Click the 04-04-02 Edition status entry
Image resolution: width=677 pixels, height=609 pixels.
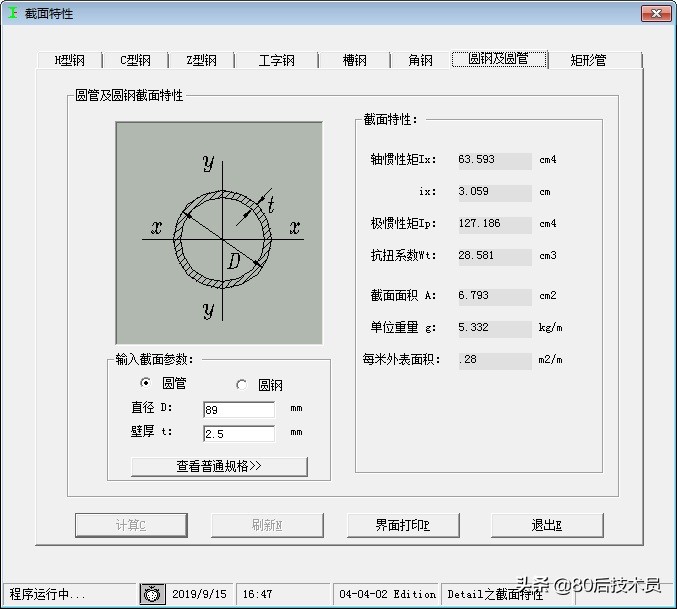(387, 594)
